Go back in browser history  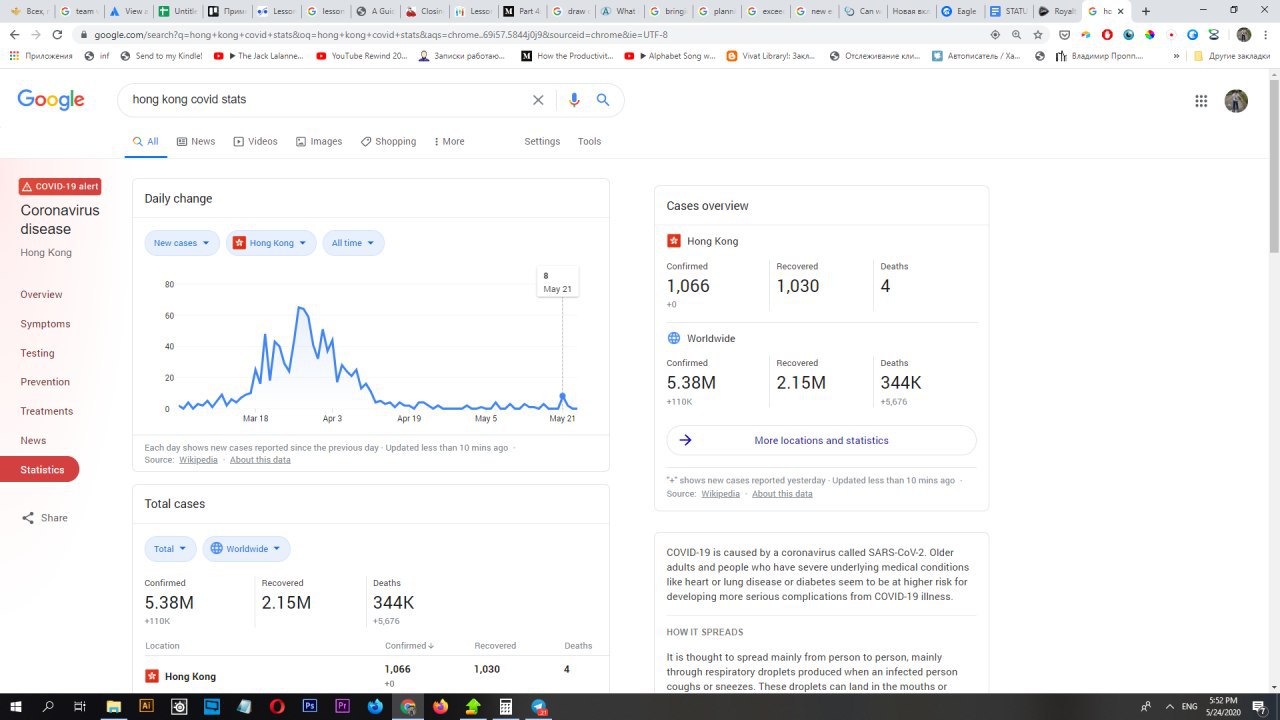tap(14, 34)
